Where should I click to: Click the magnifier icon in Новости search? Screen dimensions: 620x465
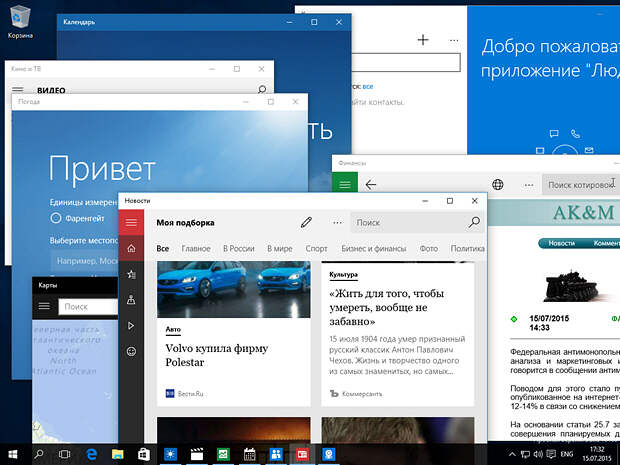point(474,222)
